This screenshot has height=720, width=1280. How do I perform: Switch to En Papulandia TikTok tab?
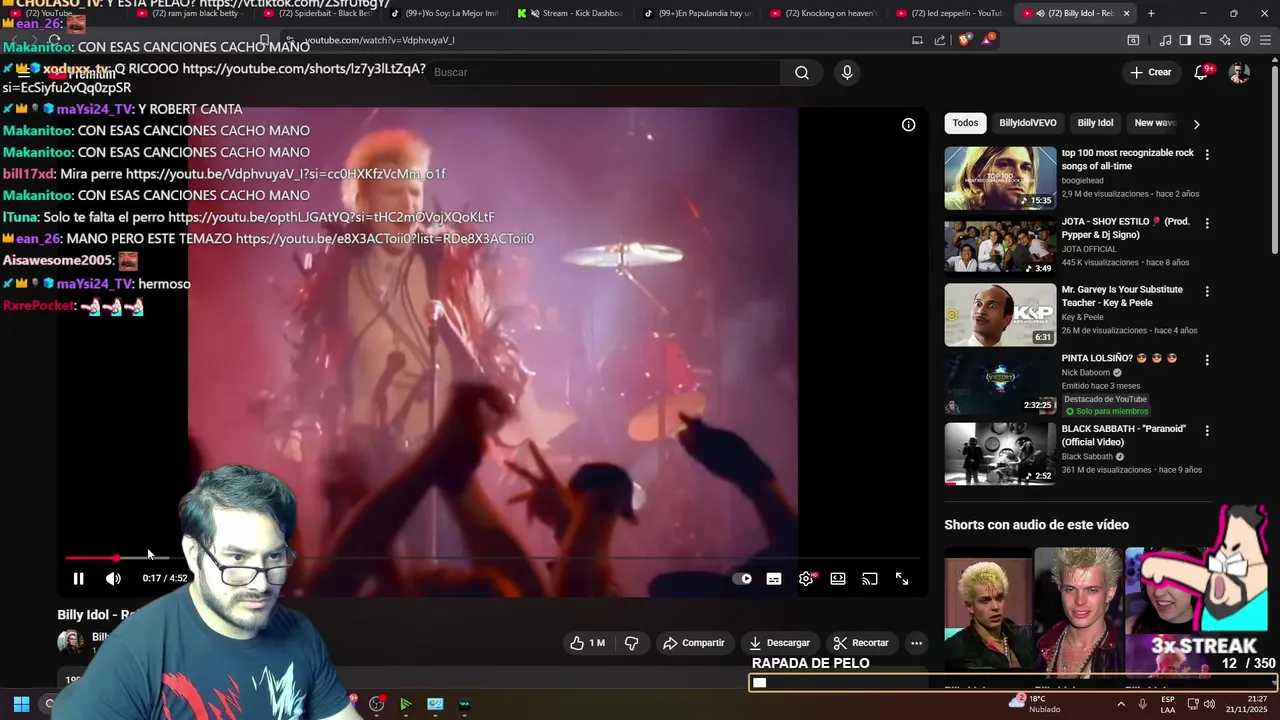click(698, 13)
